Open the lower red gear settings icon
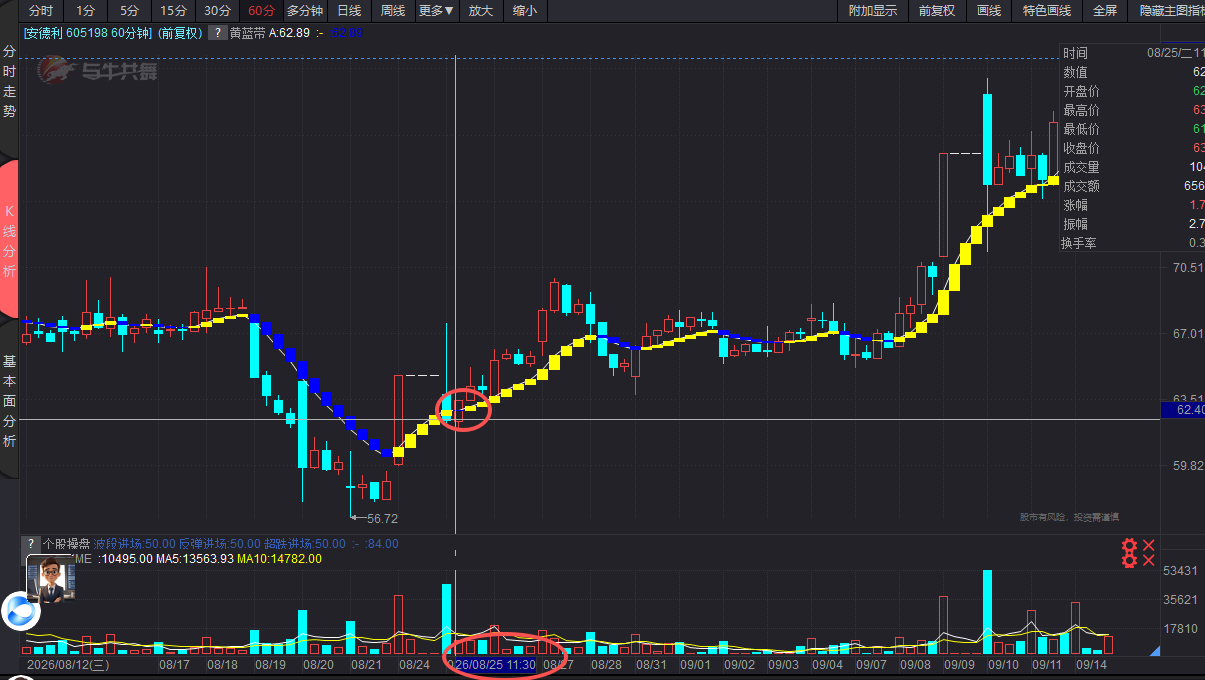This screenshot has width=1205, height=680. coord(1130,561)
